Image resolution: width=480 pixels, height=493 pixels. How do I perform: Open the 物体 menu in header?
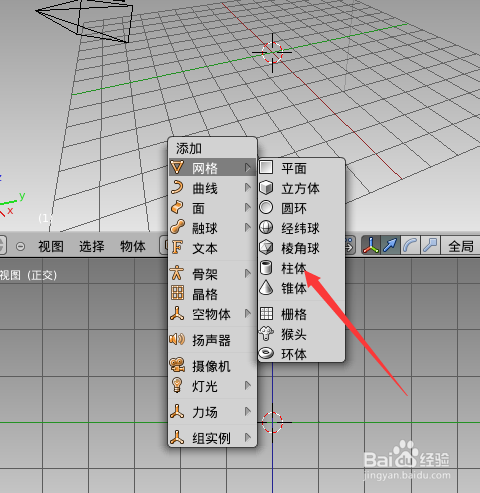pyautogui.click(x=133, y=247)
